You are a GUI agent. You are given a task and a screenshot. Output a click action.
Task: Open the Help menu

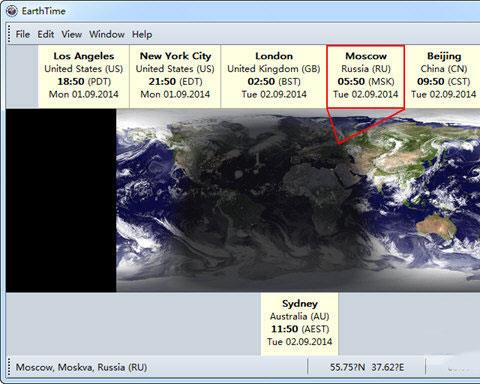coord(142,34)
